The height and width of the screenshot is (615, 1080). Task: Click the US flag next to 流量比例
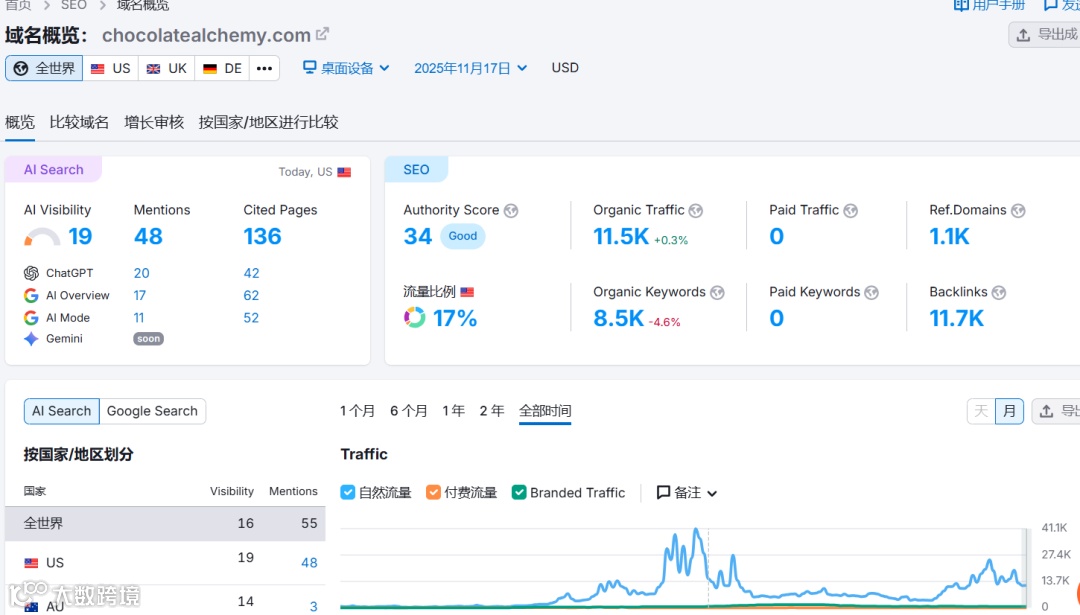467,292
